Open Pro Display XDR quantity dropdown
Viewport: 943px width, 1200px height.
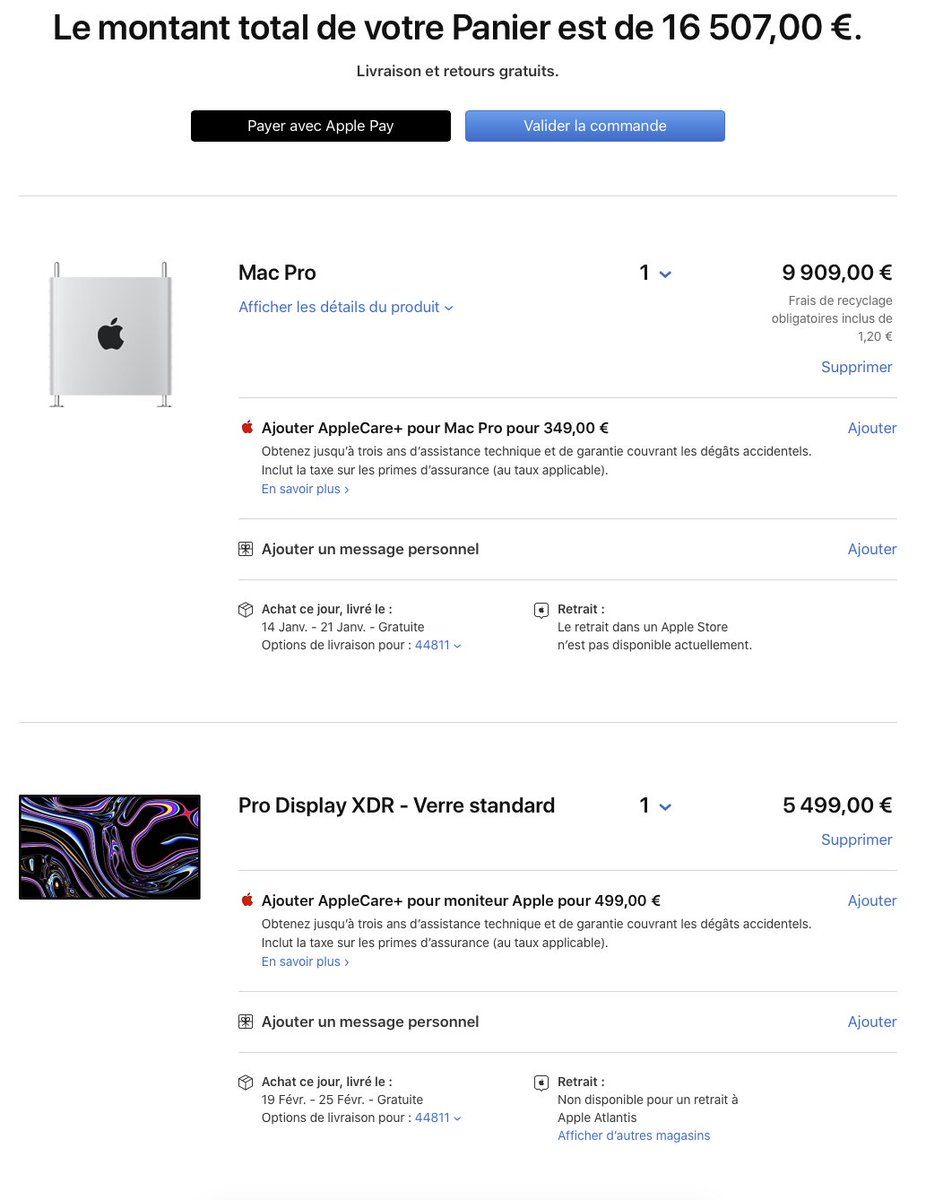(x=655, y=806)
